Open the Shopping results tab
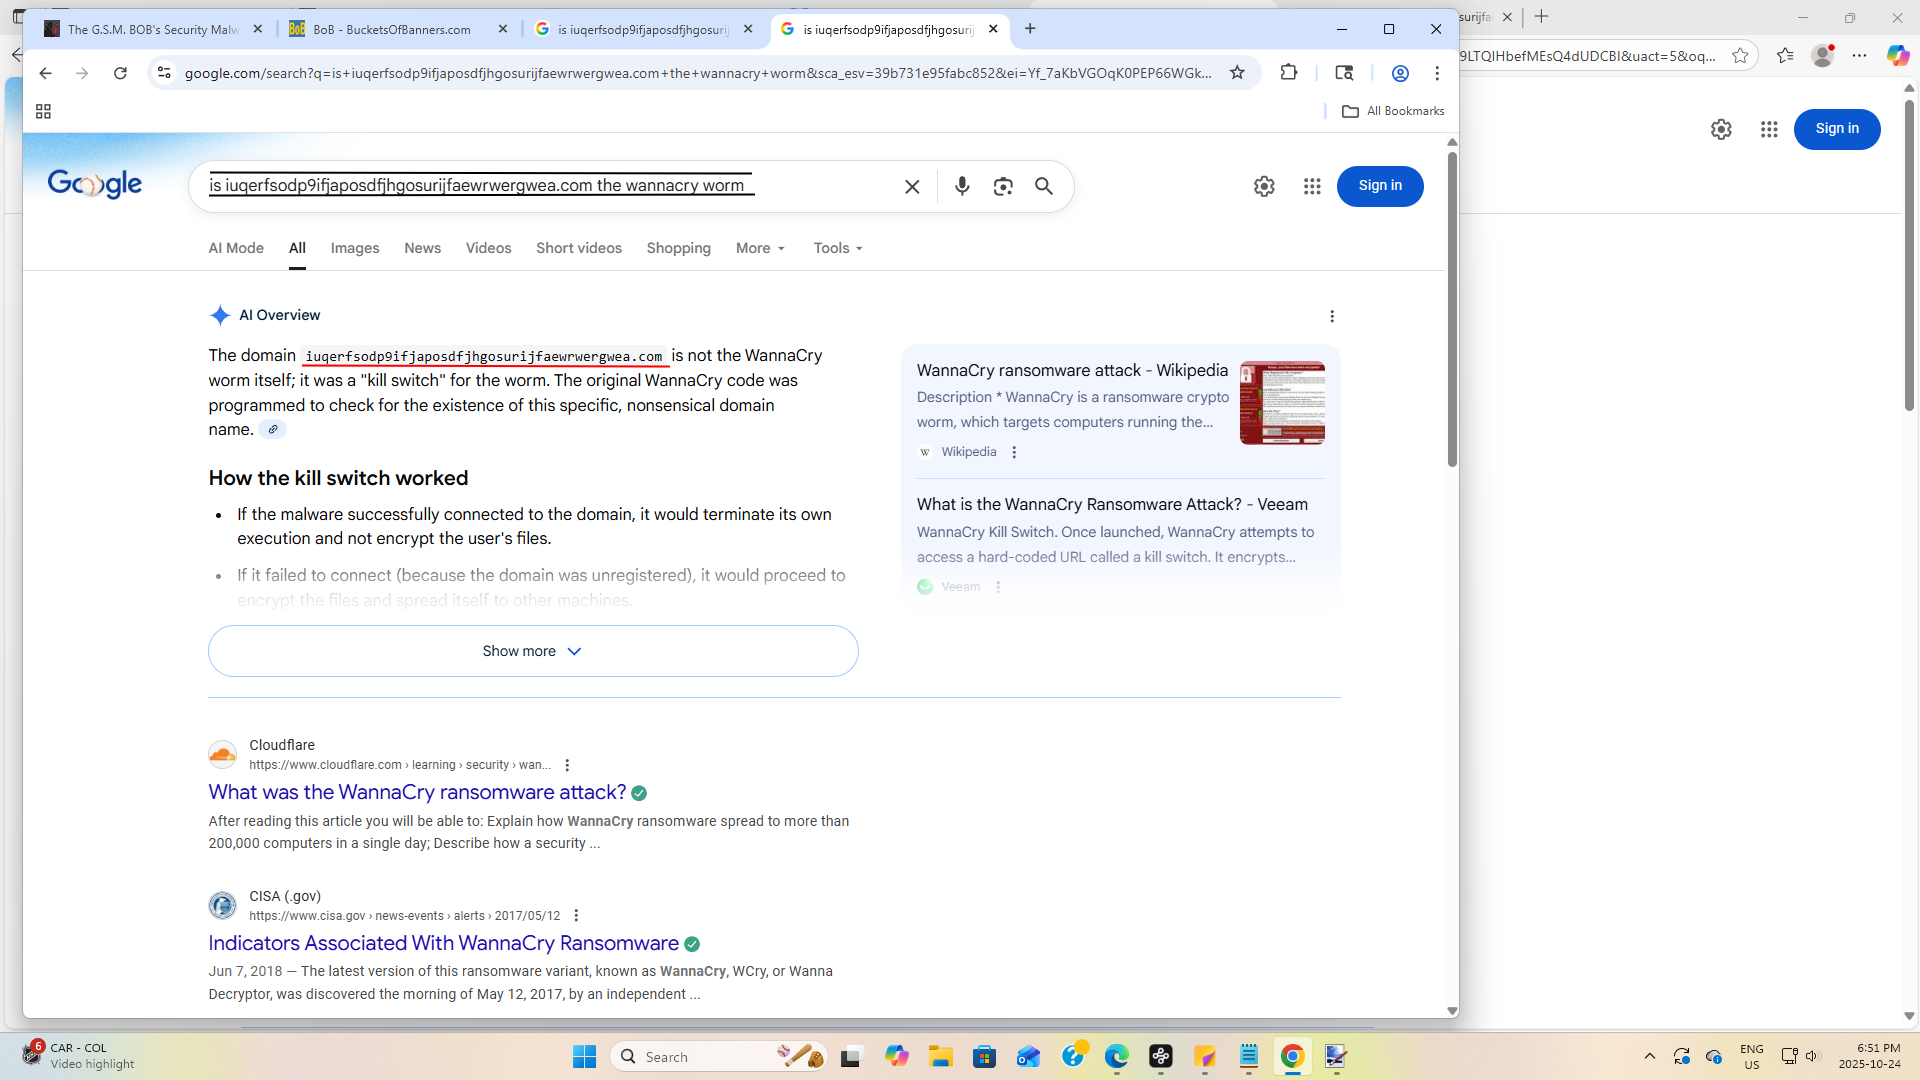This screenshot has height=1080, width=1920. pyautogui.click(x=678, y=248)
